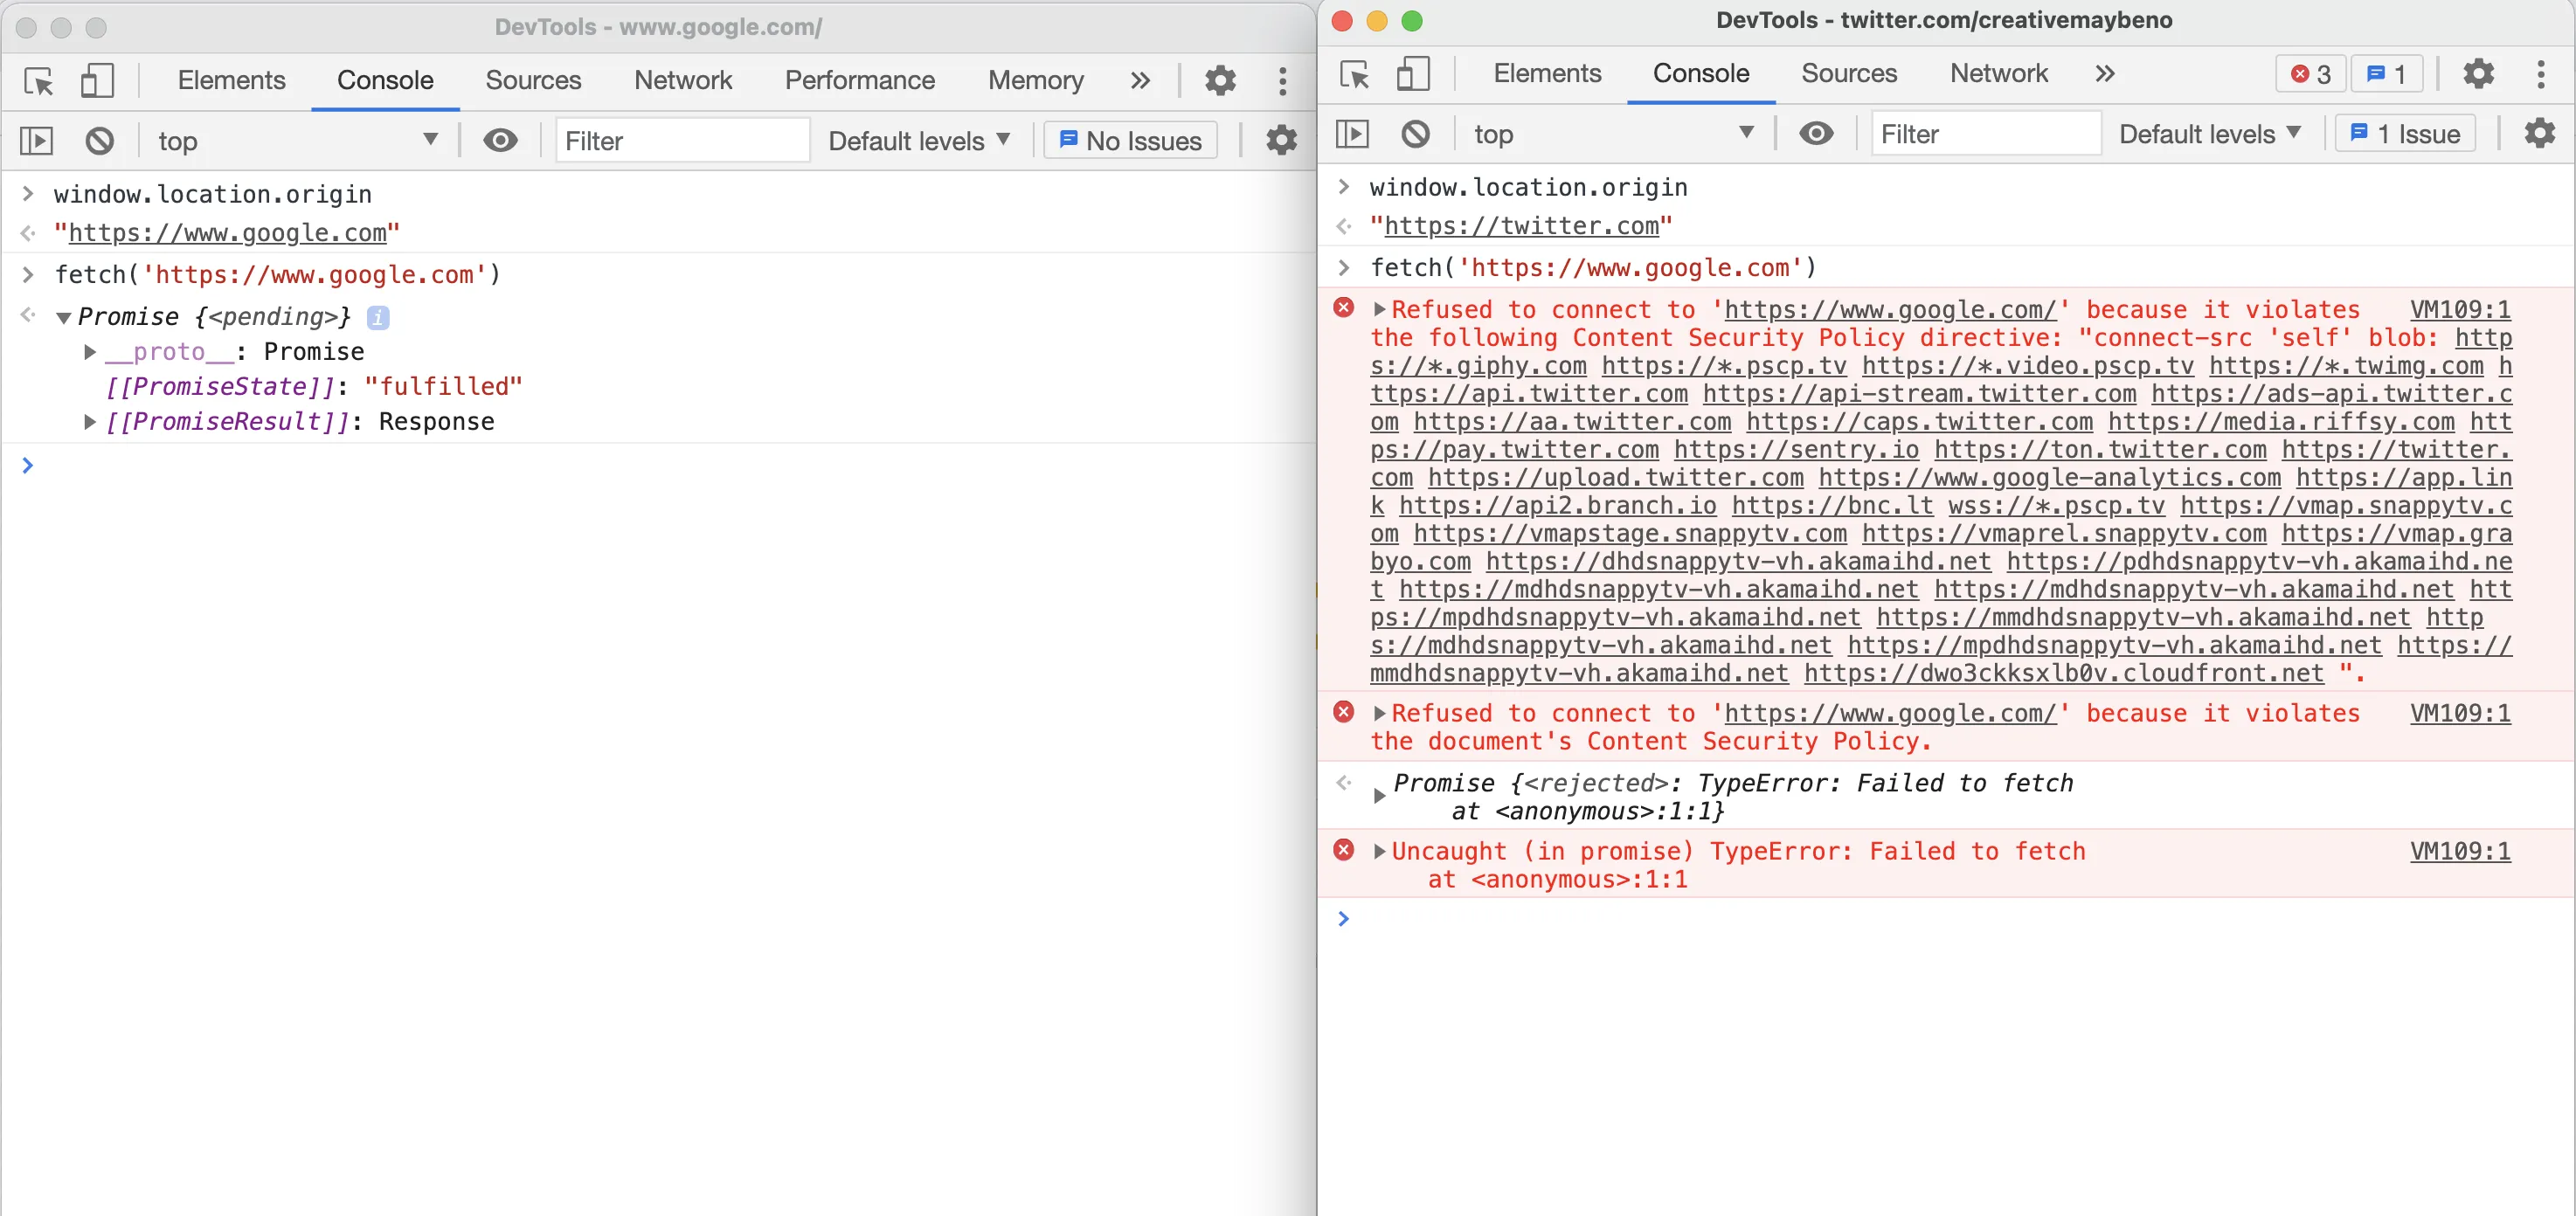Show console sidebar in Twitter DevTools
Viewport: 2576px width, 1216px height.
(1352, 134)
